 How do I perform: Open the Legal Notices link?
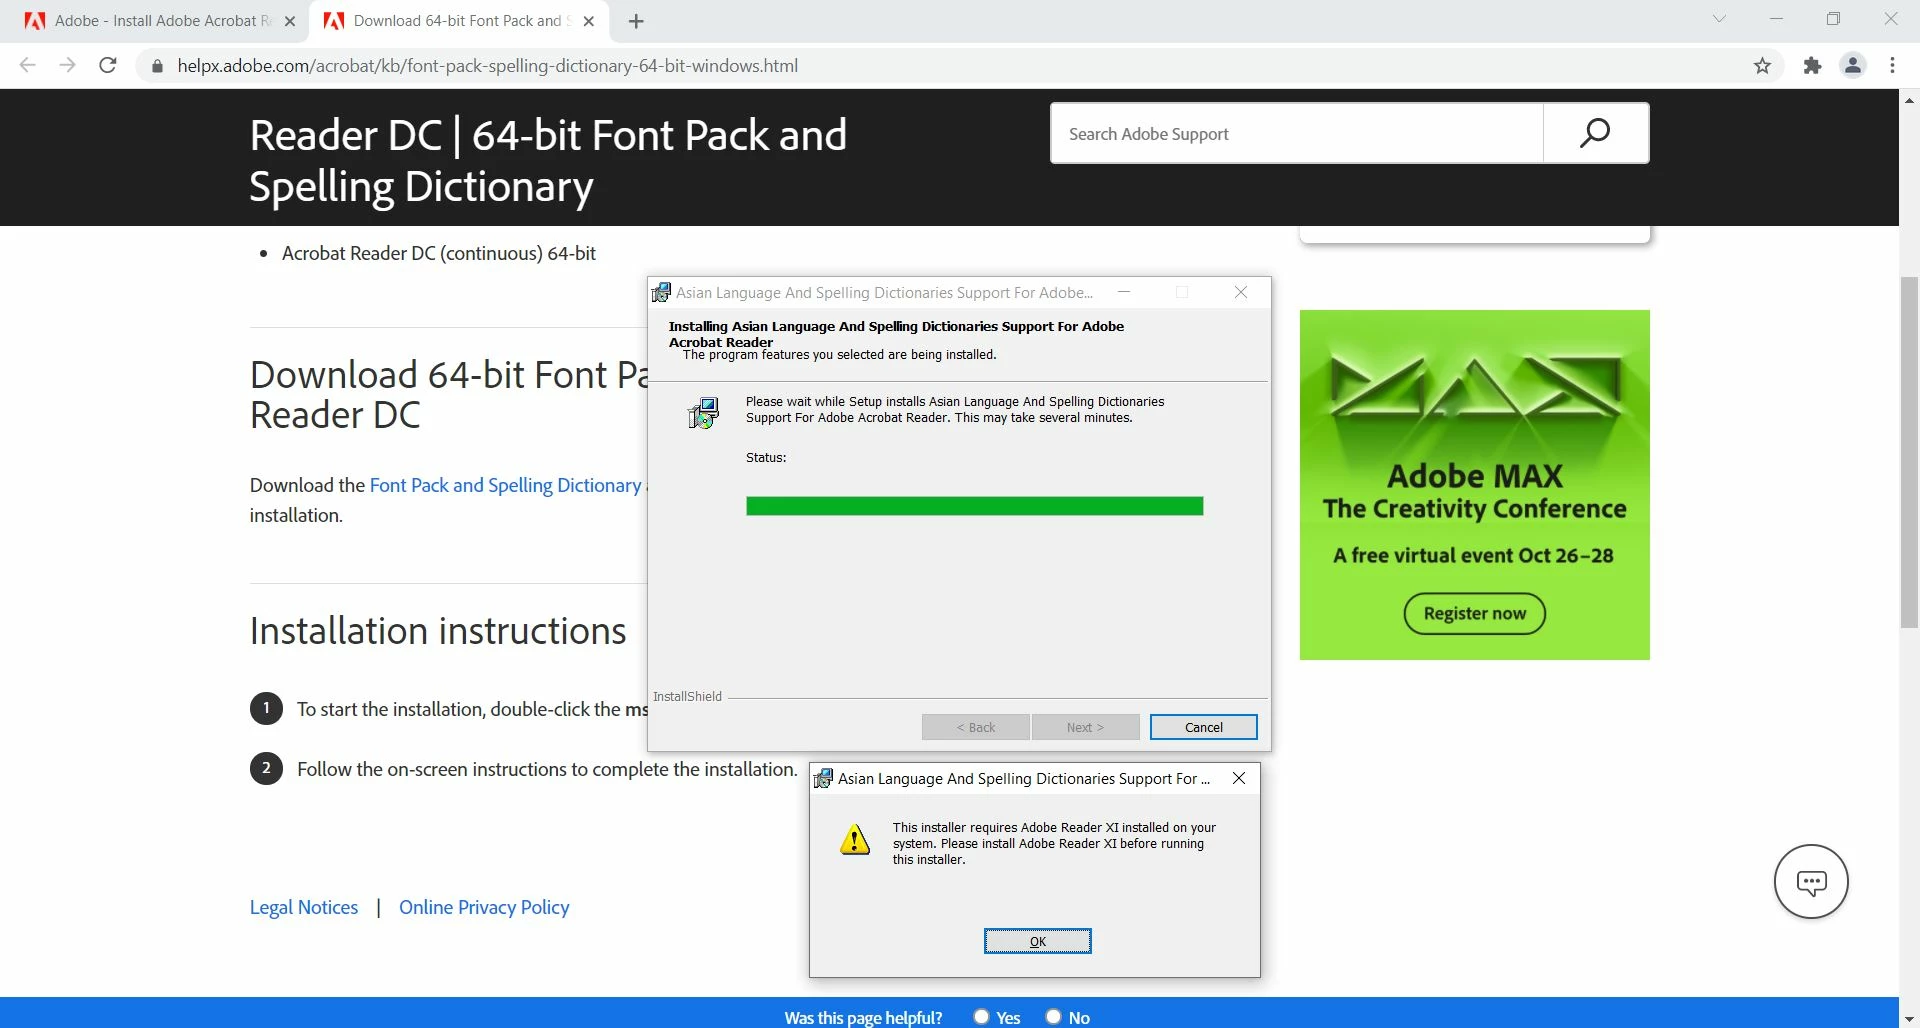(304, 907)
